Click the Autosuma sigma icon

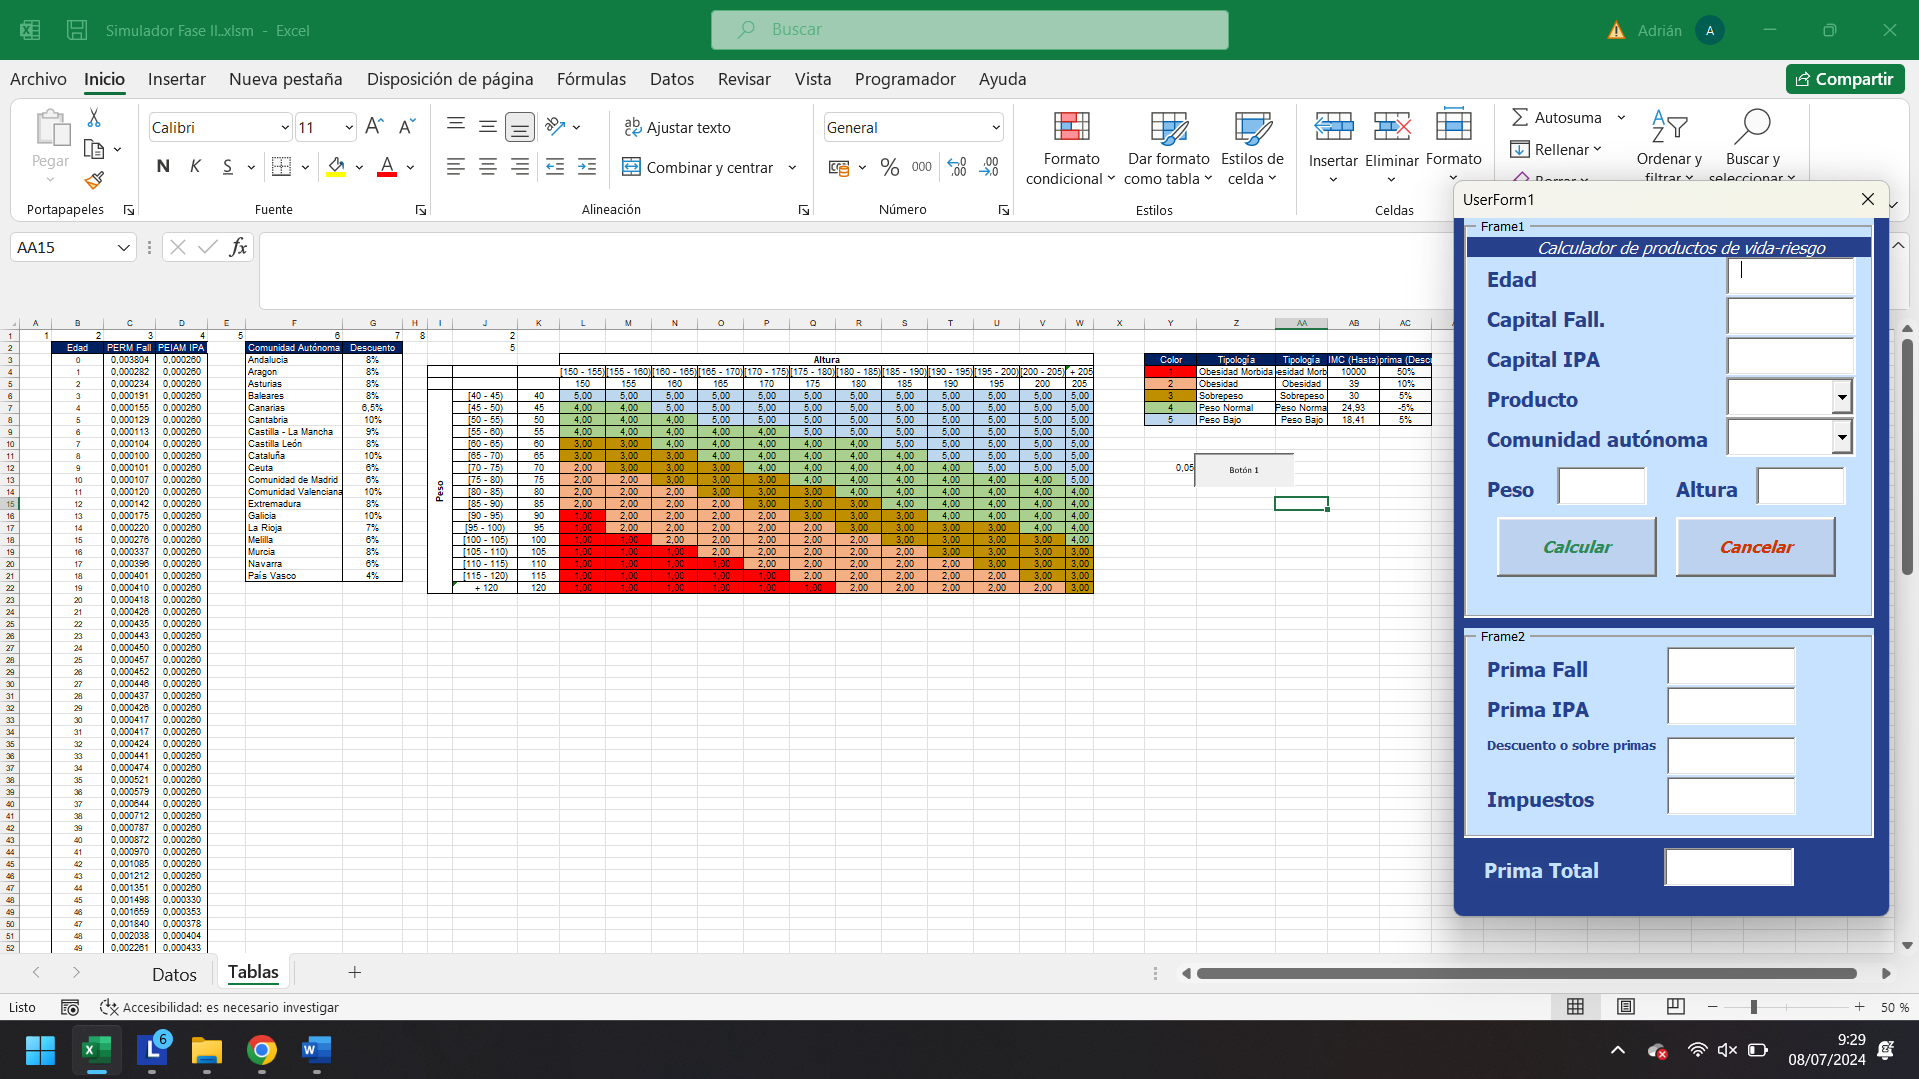(x=1520, y=118)
